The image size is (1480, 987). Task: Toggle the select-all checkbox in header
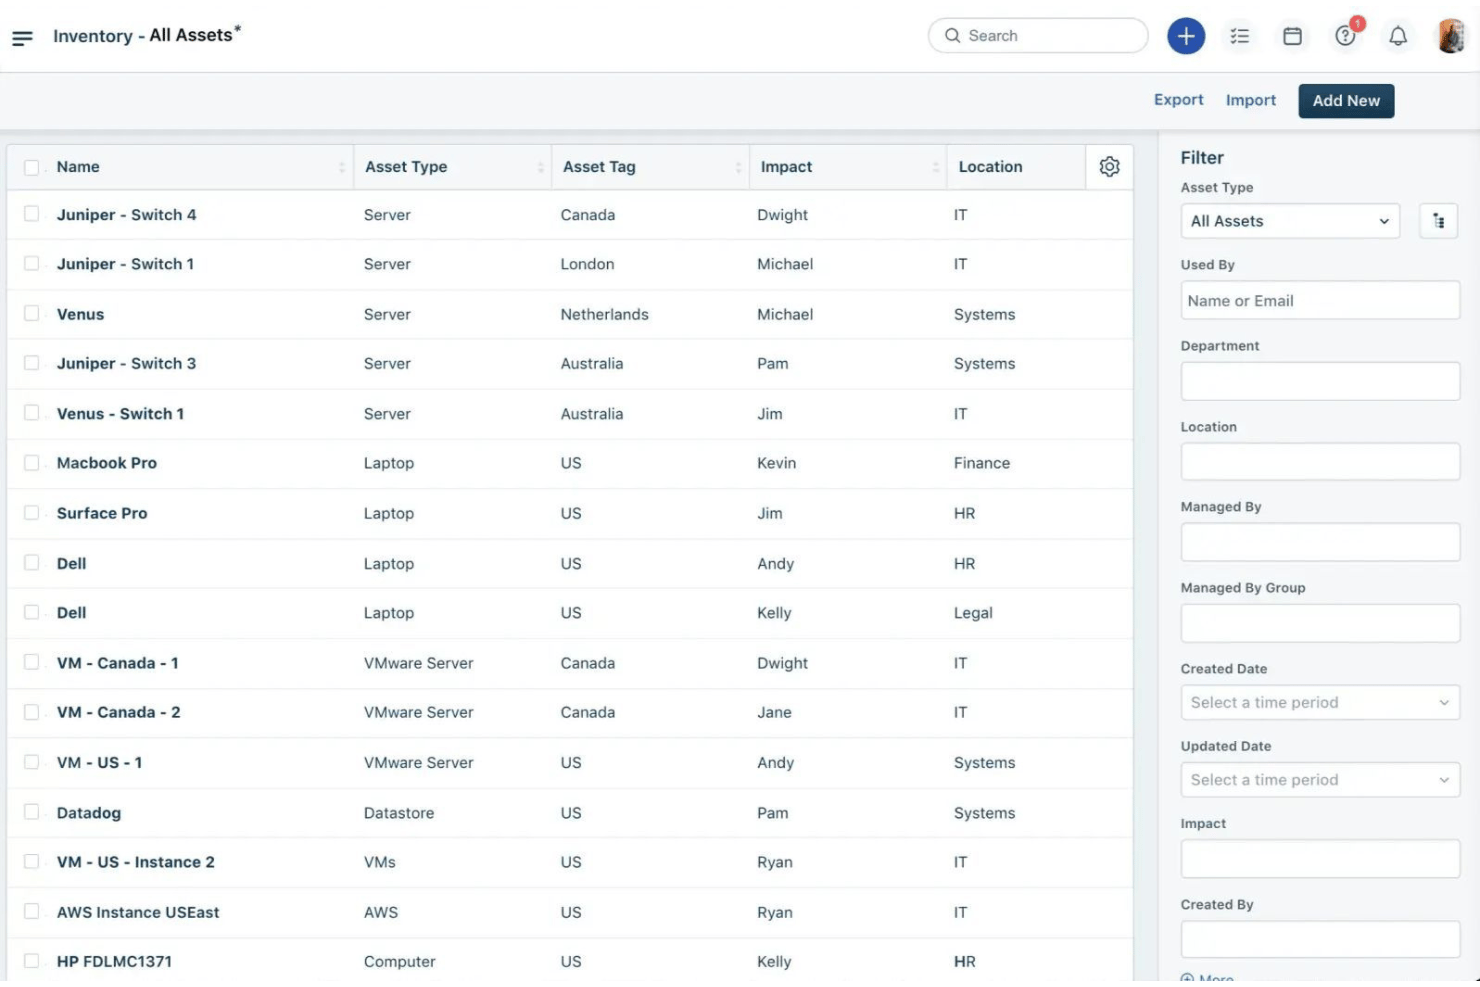[32, 168]
